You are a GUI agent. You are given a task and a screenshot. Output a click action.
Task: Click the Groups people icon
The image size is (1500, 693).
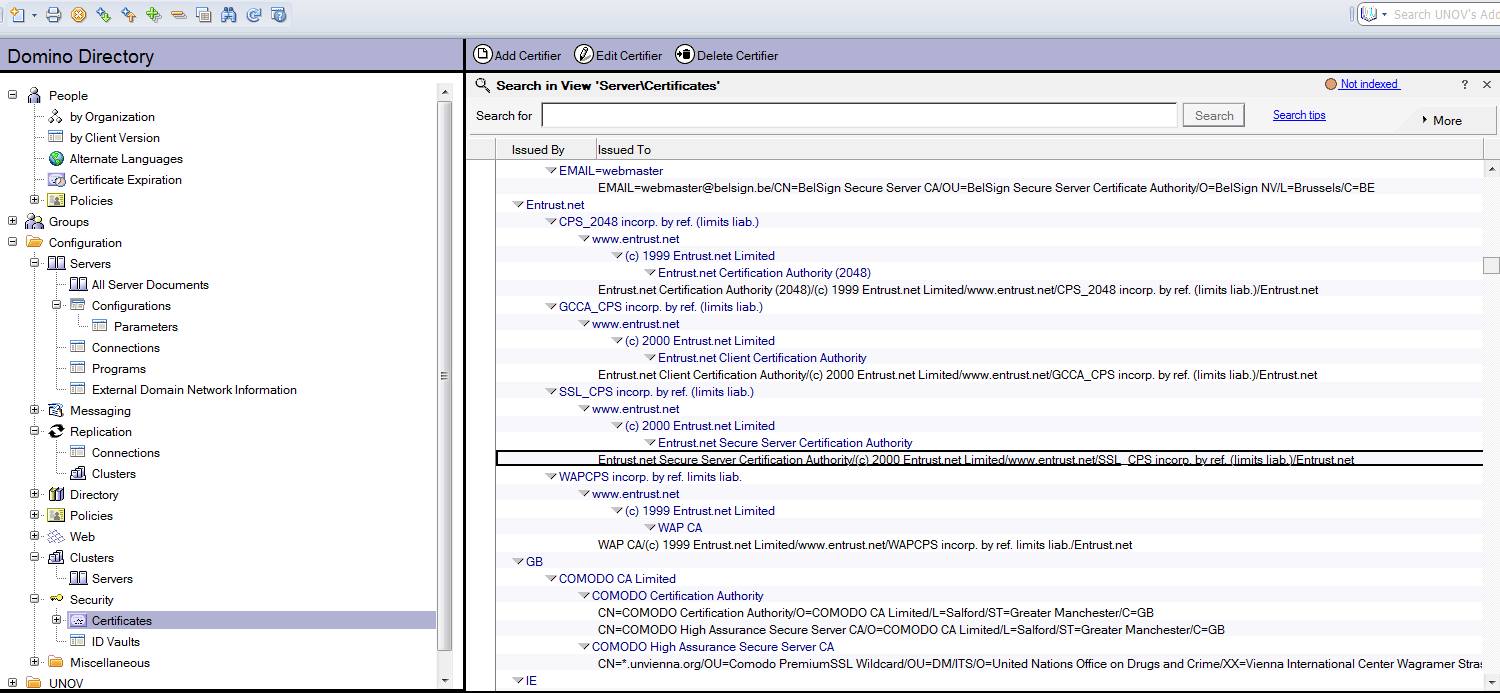point(34,221)
